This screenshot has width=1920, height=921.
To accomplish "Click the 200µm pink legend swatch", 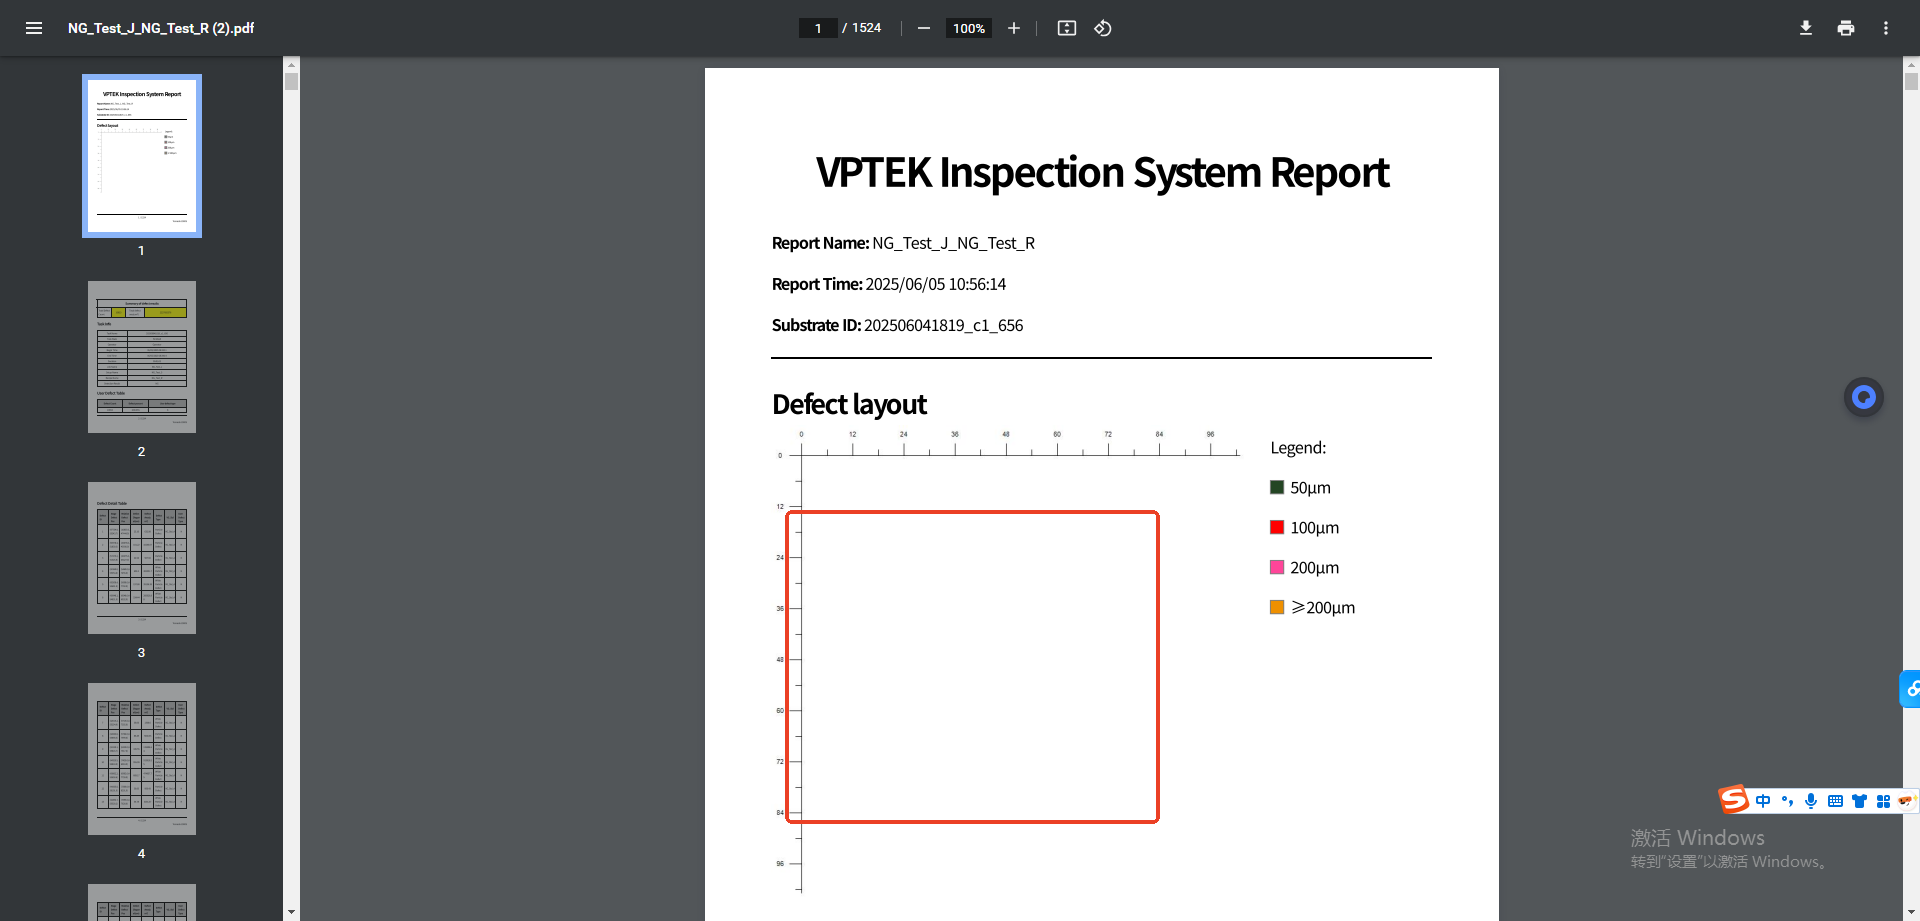I will tap(1277, 567).
